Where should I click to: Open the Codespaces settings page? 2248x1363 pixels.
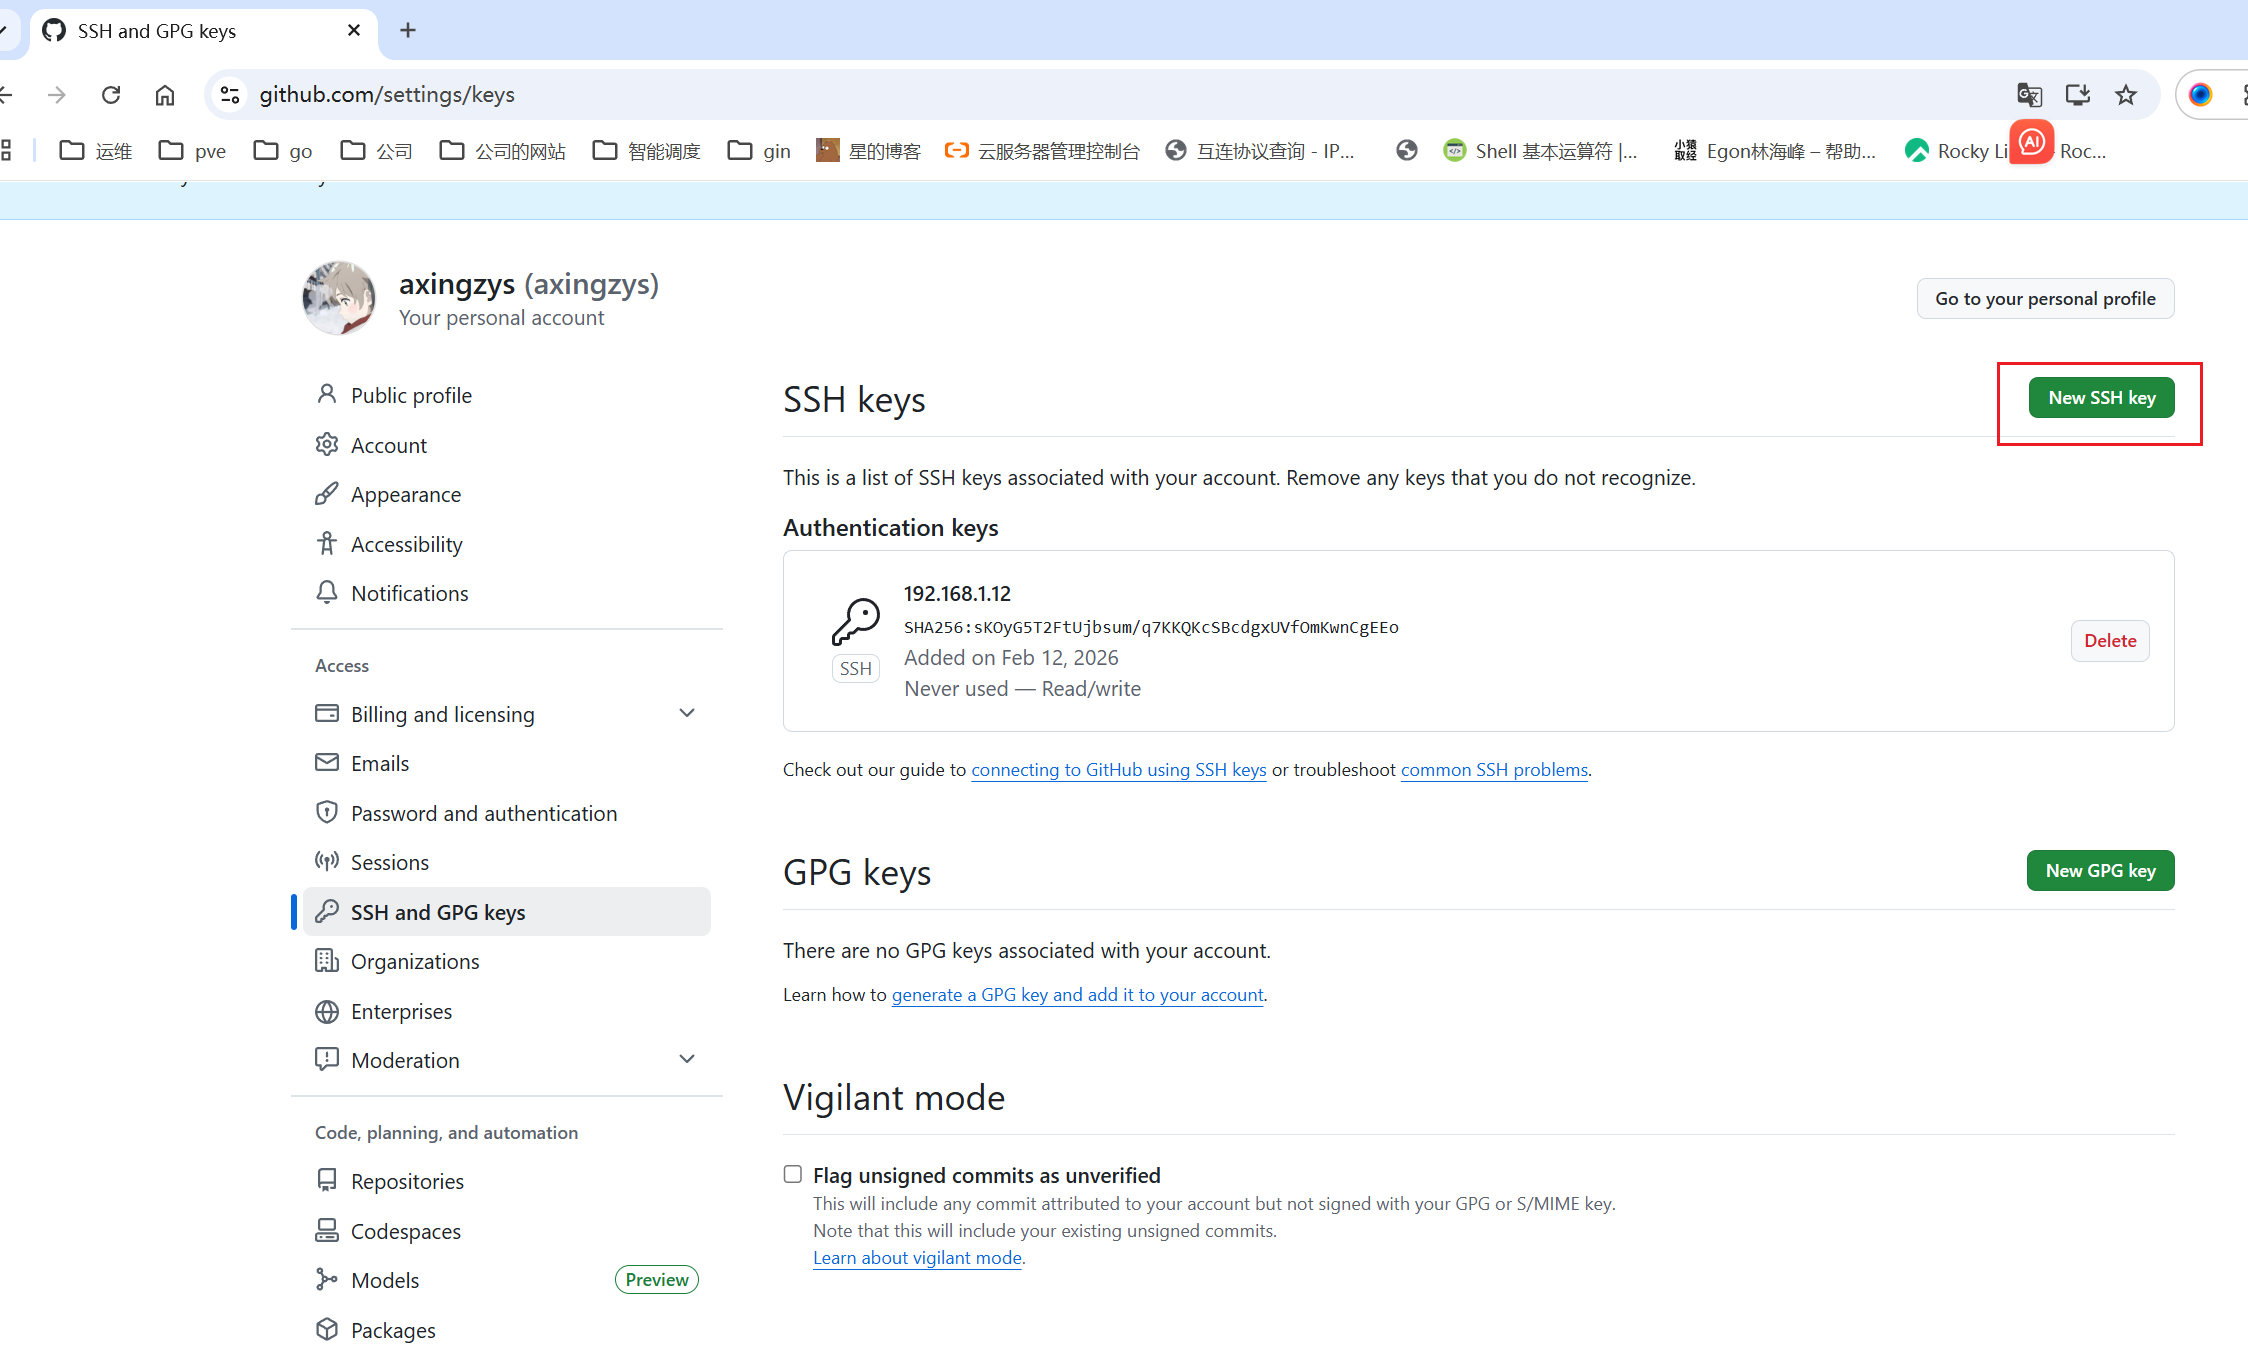pyautogui.click(x=405, y=1231)
